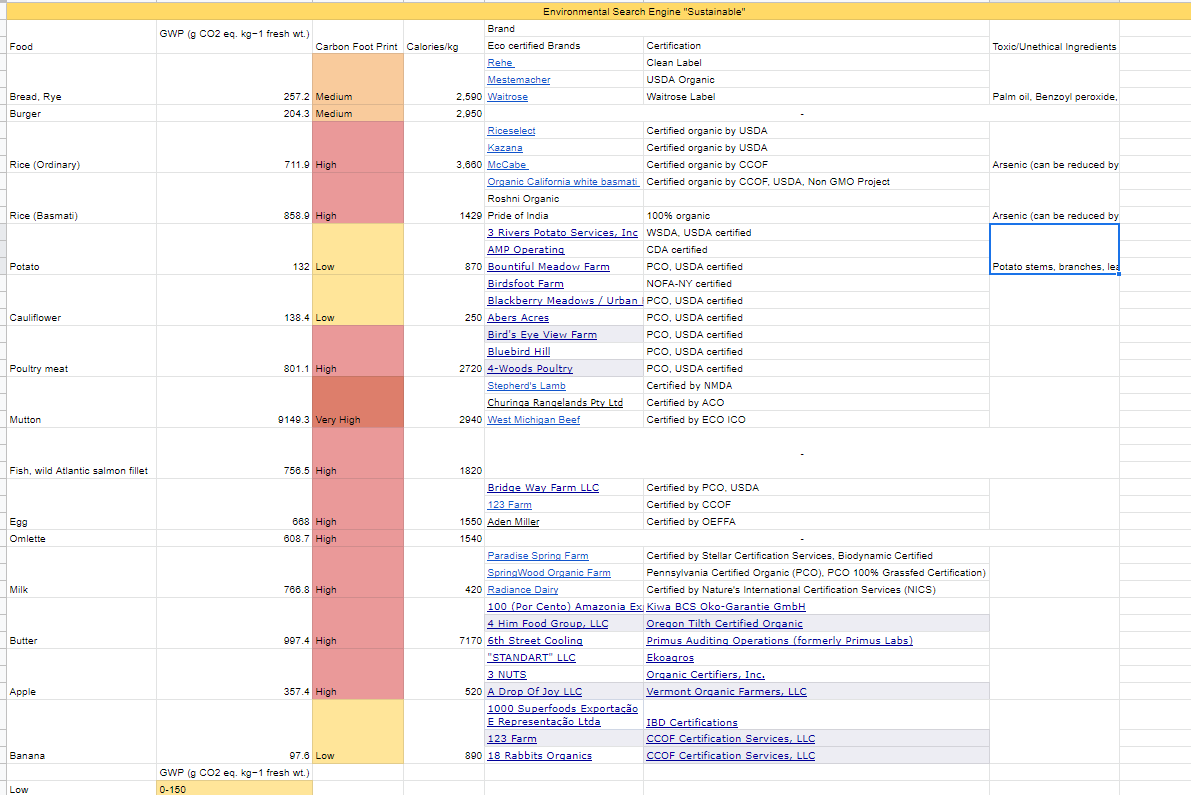Click the Organic California white basmati link
This screenshot has width=1191, height=795.
pyautogui.click(x=562, y=181)
